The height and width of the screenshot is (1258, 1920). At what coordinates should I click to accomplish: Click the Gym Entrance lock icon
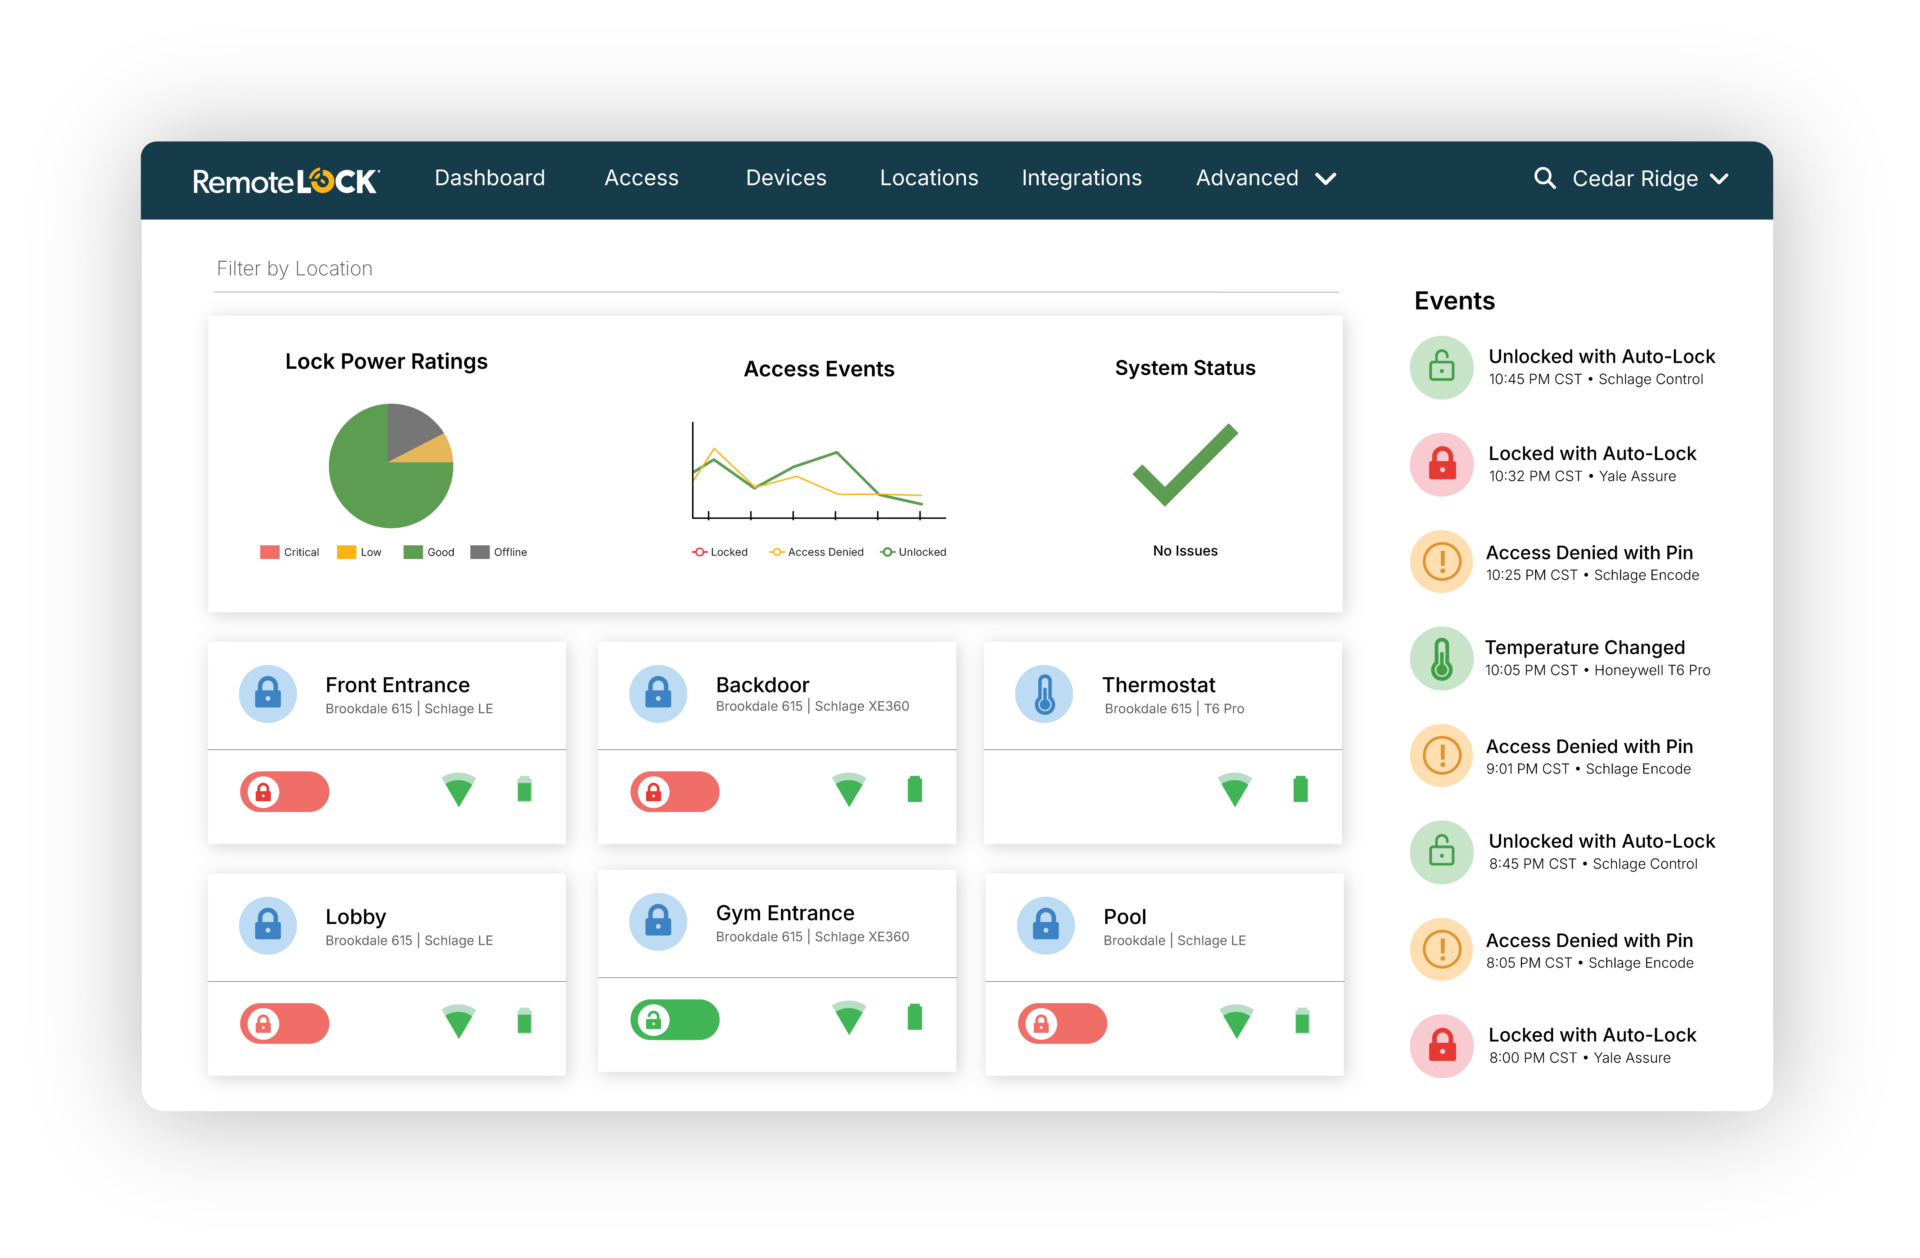click(658, 921)
